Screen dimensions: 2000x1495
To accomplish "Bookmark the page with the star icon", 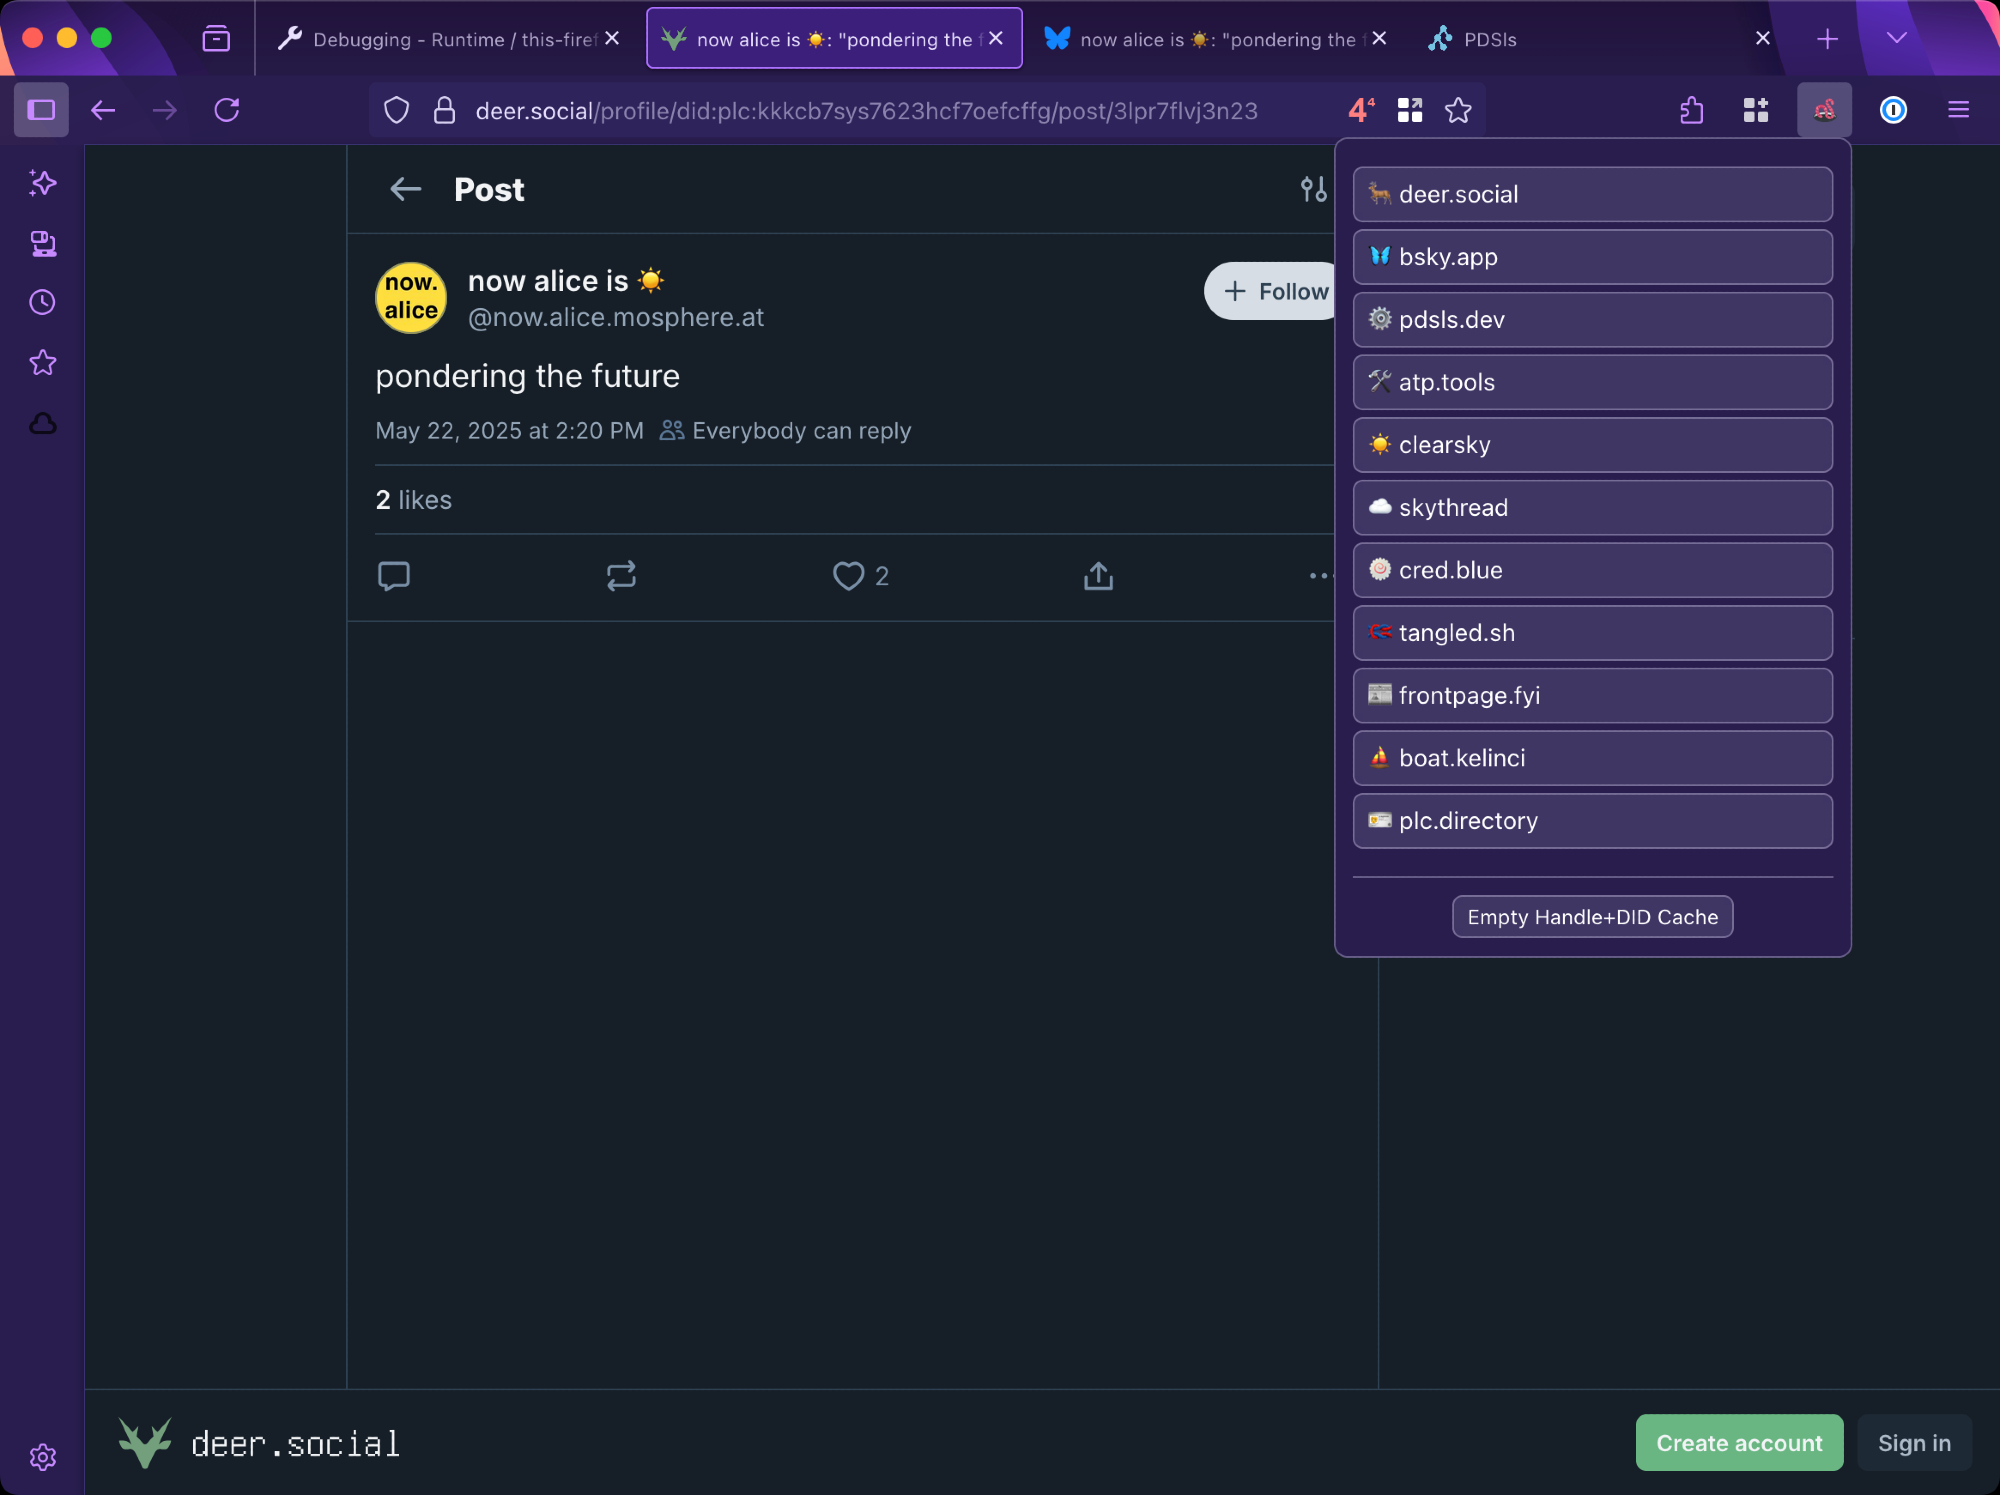I will (x=1458, y=110).
